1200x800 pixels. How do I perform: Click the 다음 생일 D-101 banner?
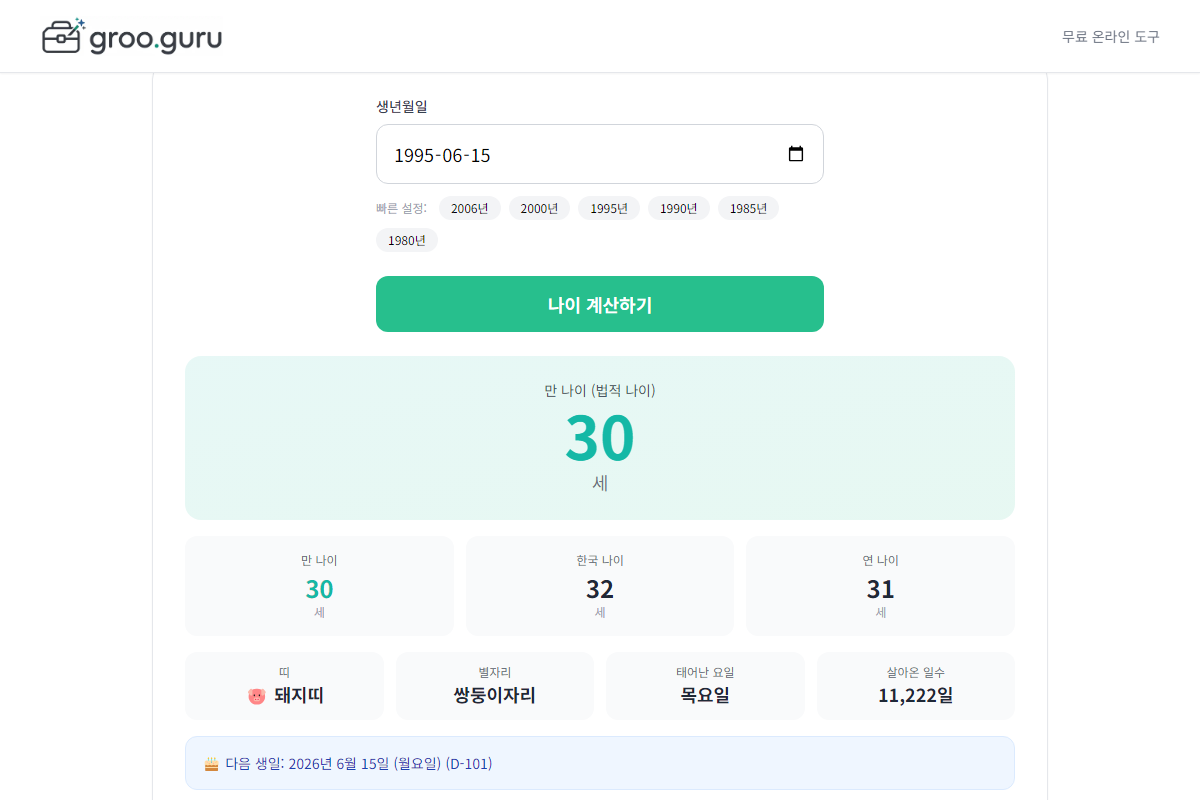pos(599,762)
